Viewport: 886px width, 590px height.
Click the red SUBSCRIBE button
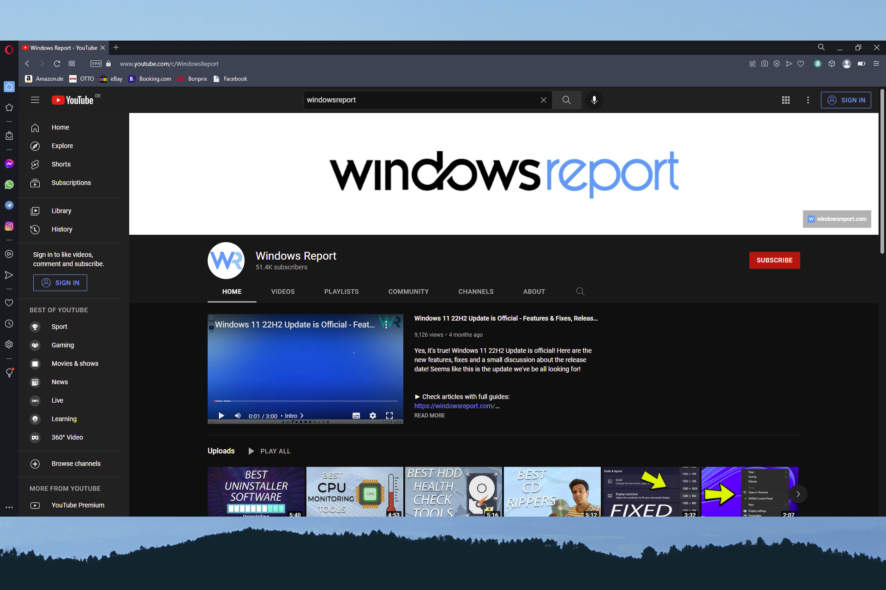[x=774, y=261]
